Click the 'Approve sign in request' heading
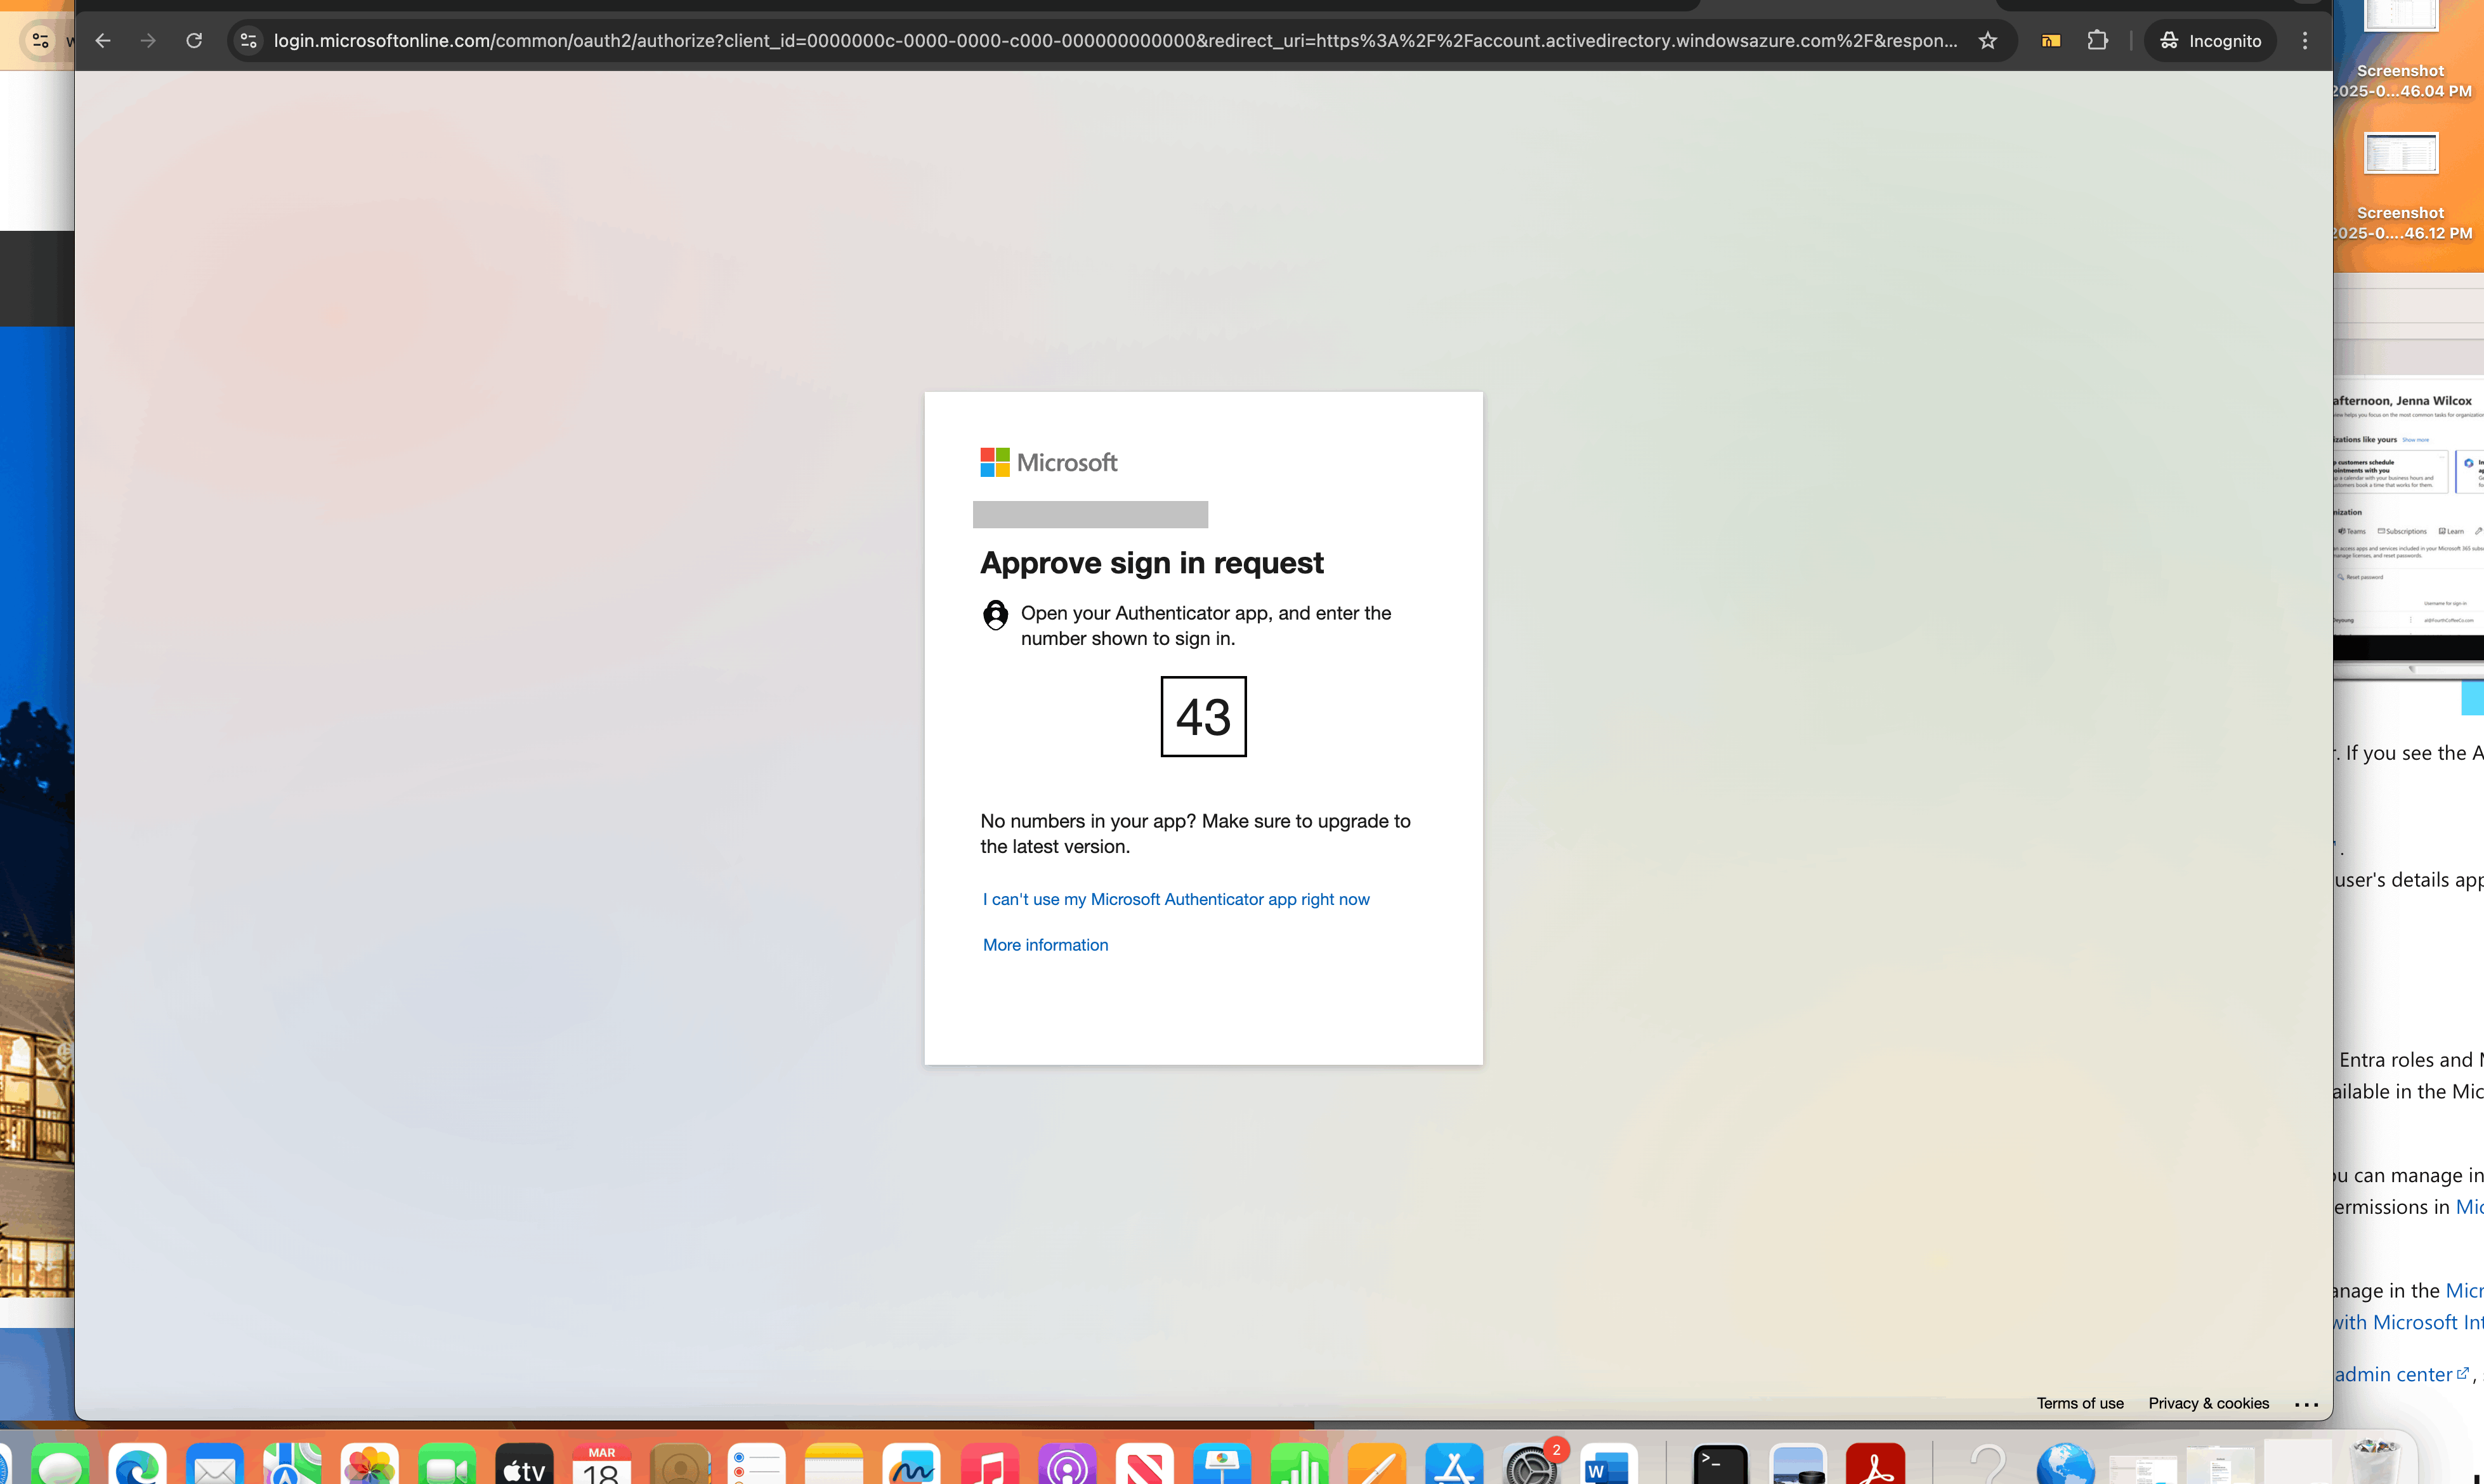Viewport: 2484px width, 1484px height. [1151, 563]
